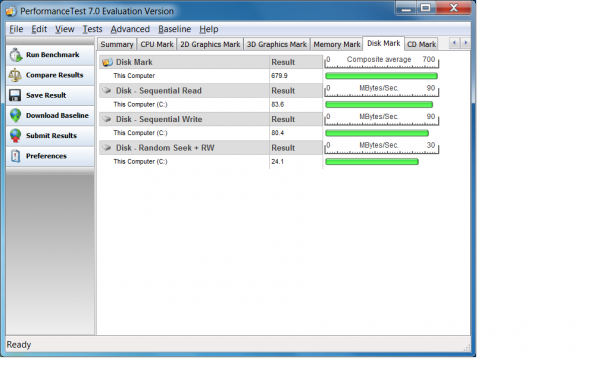Click the Submit Results label
Image resolution: width=600 pixels, height=375 pixels.
[x=51, y=135]
